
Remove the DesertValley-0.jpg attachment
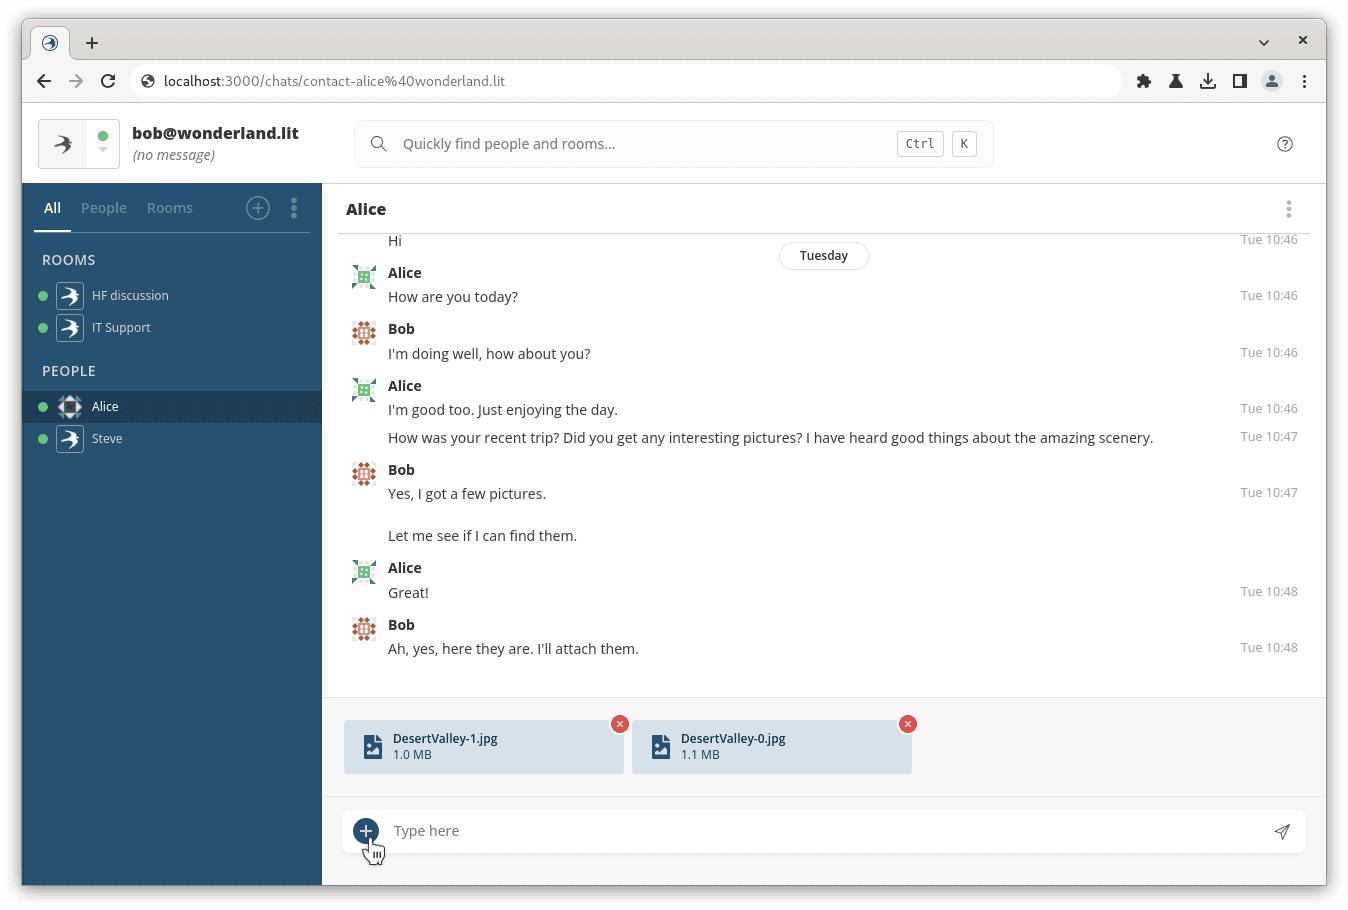[908, 724]
